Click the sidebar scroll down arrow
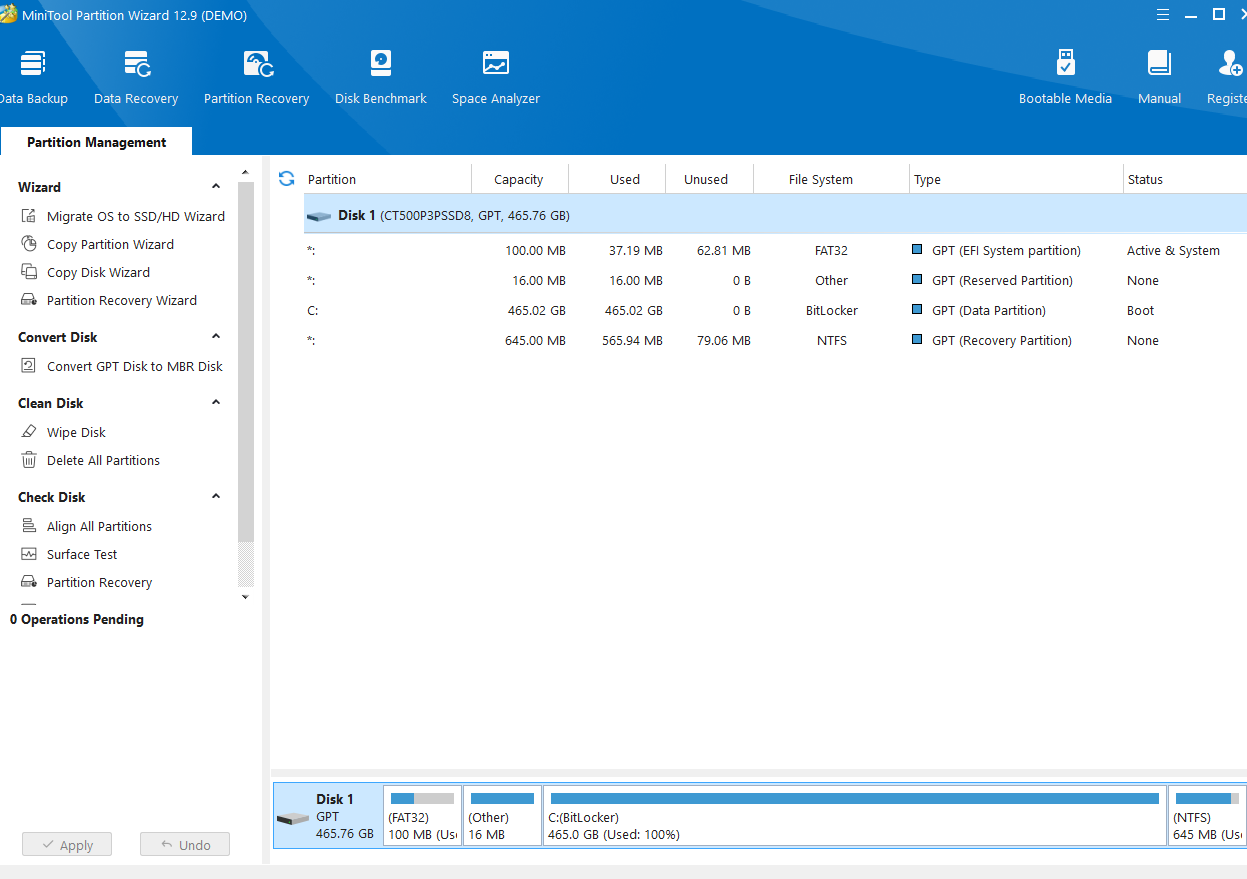Image resolution: width=1247 pixels, height=879 pixels. point(245,597)
